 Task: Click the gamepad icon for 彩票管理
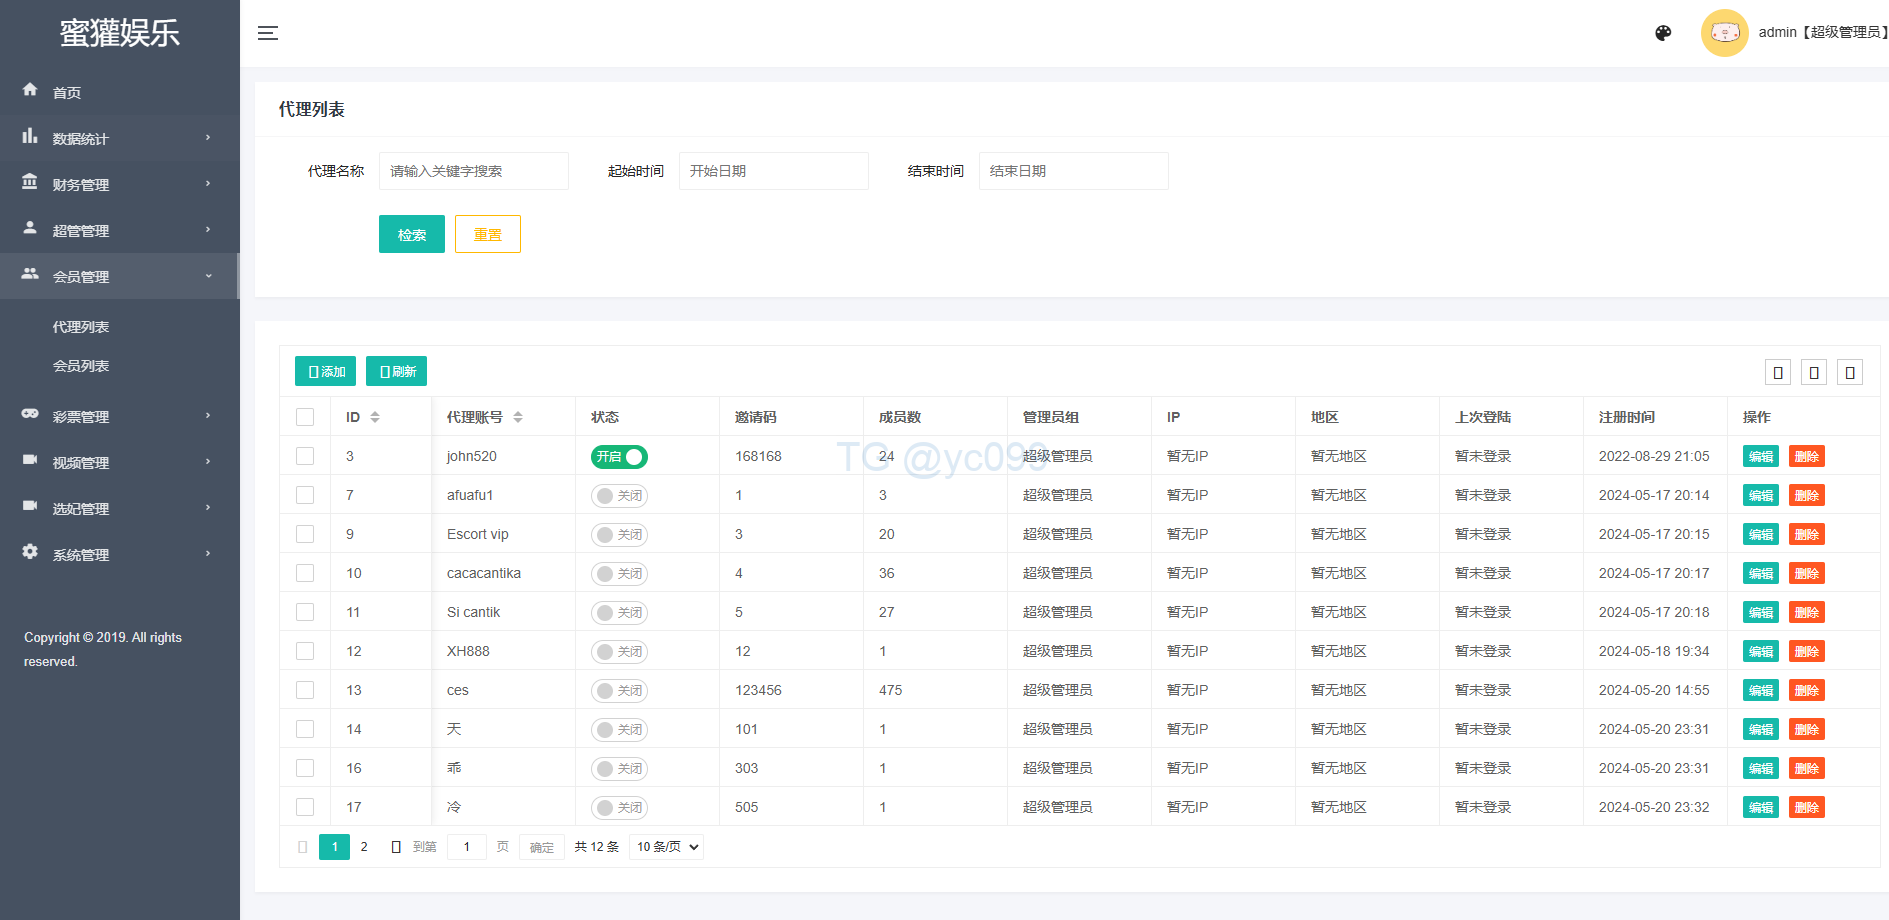[x=30, y=414]
